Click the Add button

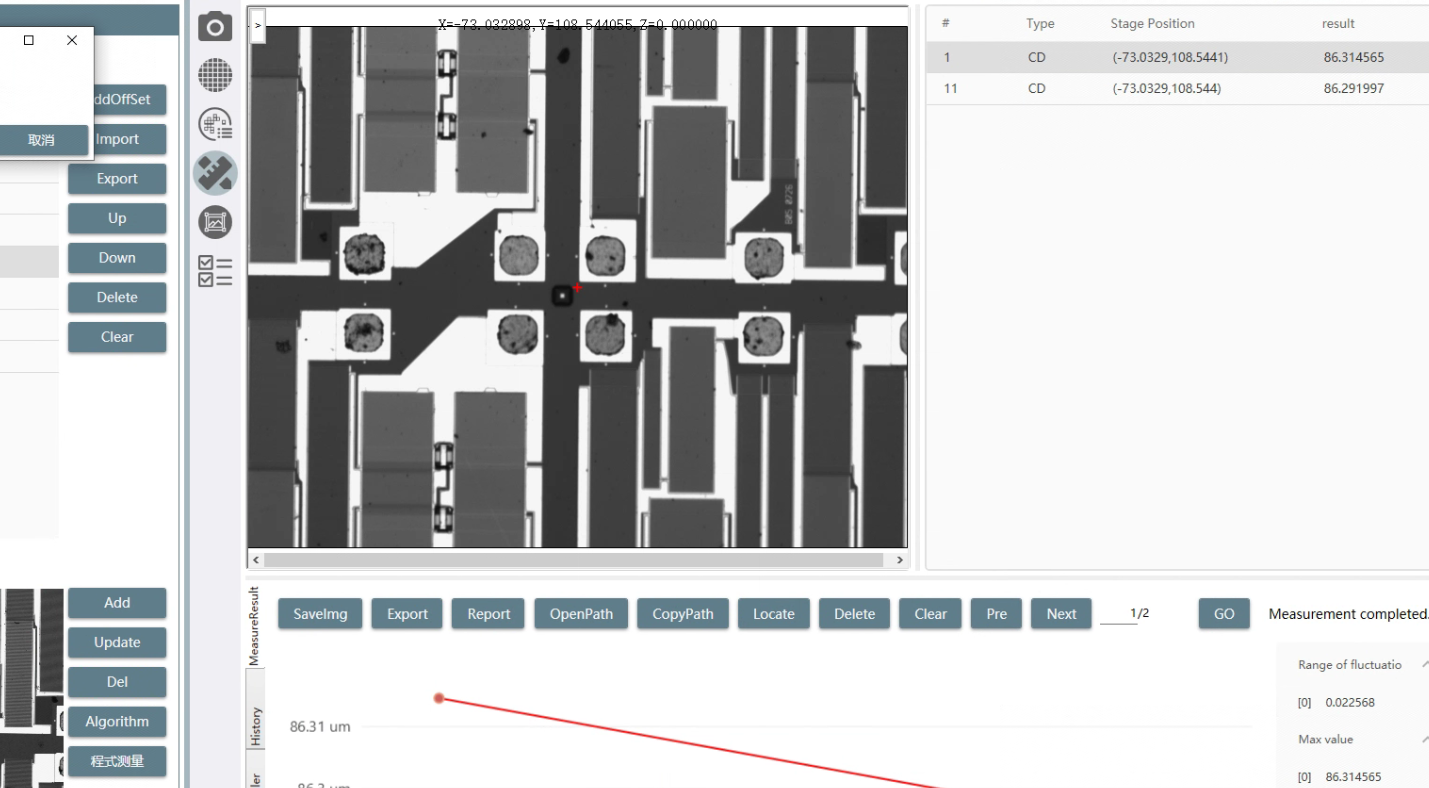(117, 603)
